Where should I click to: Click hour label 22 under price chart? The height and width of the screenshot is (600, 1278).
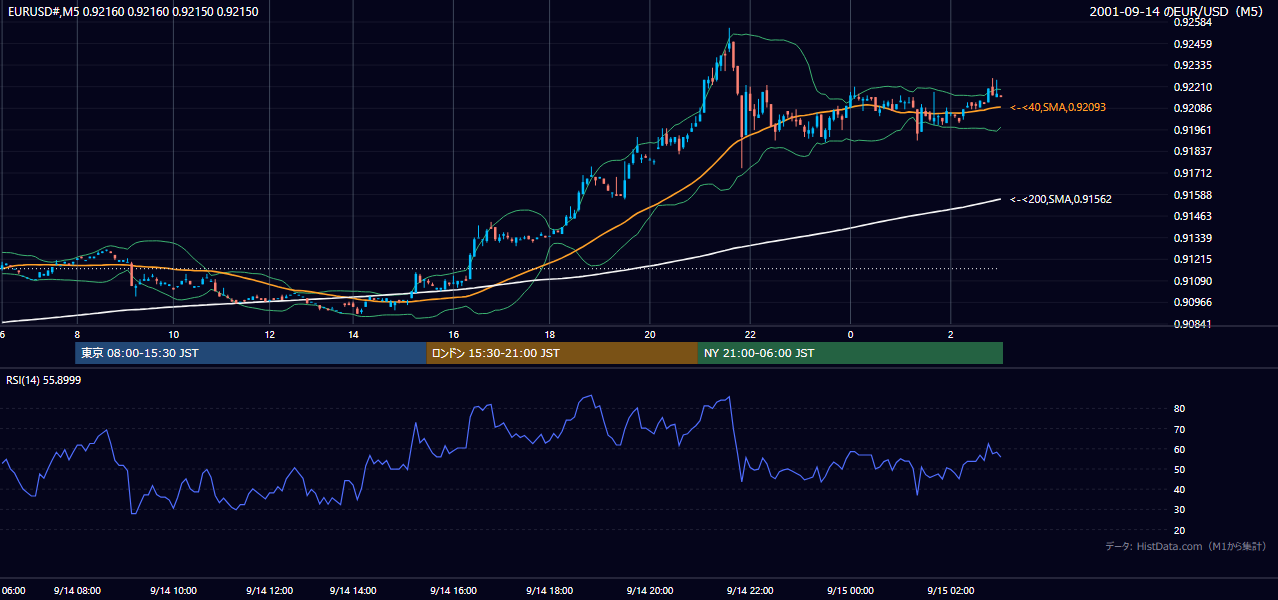click(750, 334)
